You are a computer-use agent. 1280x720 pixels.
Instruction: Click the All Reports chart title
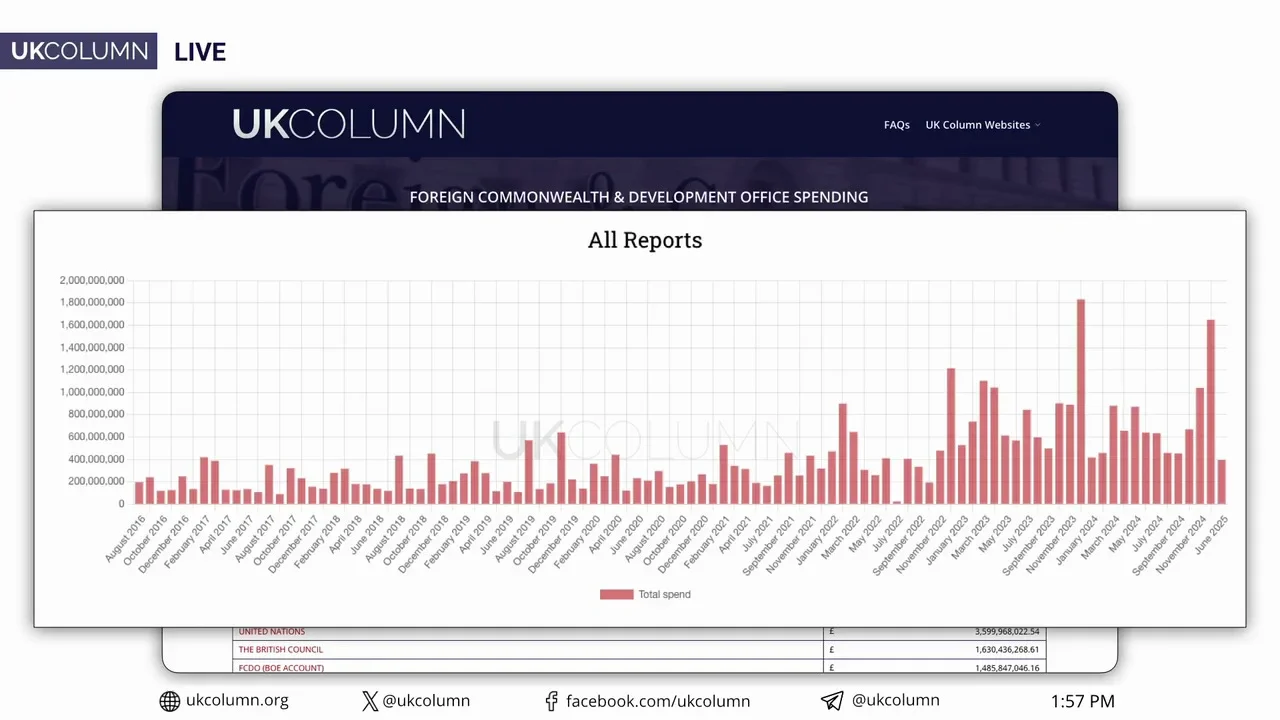[645, 240]
